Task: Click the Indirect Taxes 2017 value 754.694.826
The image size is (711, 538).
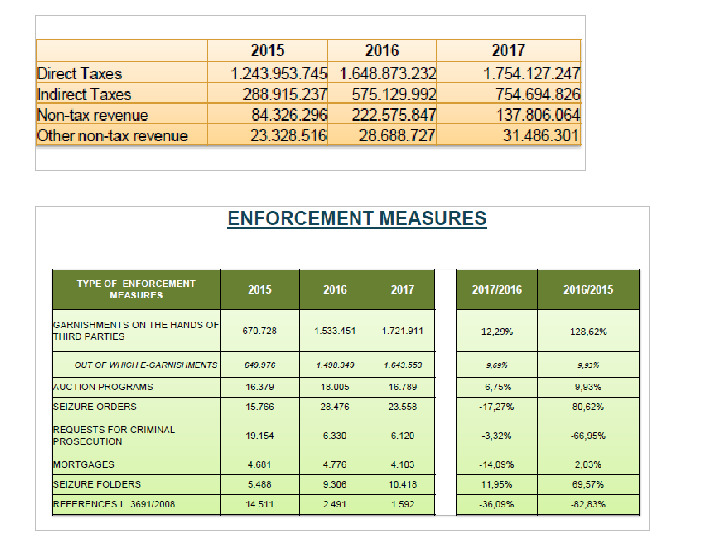Action: 537,94
